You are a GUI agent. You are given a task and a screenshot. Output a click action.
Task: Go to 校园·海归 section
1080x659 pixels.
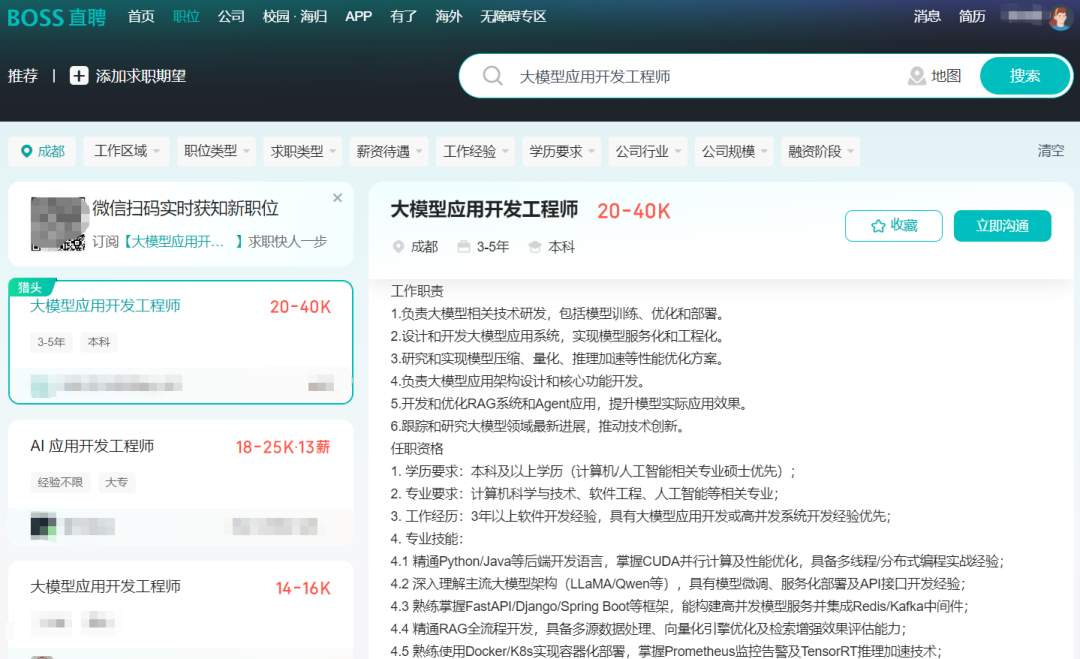tap(295, 17)
